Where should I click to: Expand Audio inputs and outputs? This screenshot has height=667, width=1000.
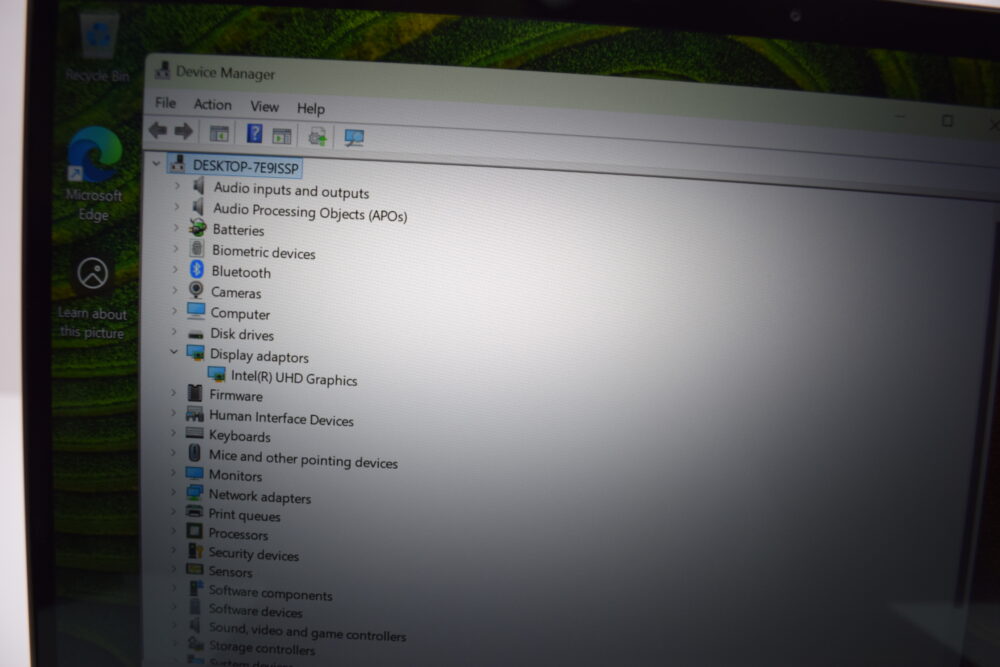[x=177, y=186]
